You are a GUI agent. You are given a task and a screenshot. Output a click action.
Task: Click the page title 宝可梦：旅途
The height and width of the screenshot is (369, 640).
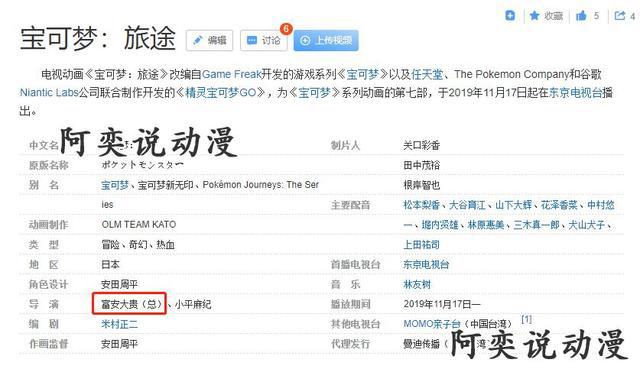click(x=98, y=38)
